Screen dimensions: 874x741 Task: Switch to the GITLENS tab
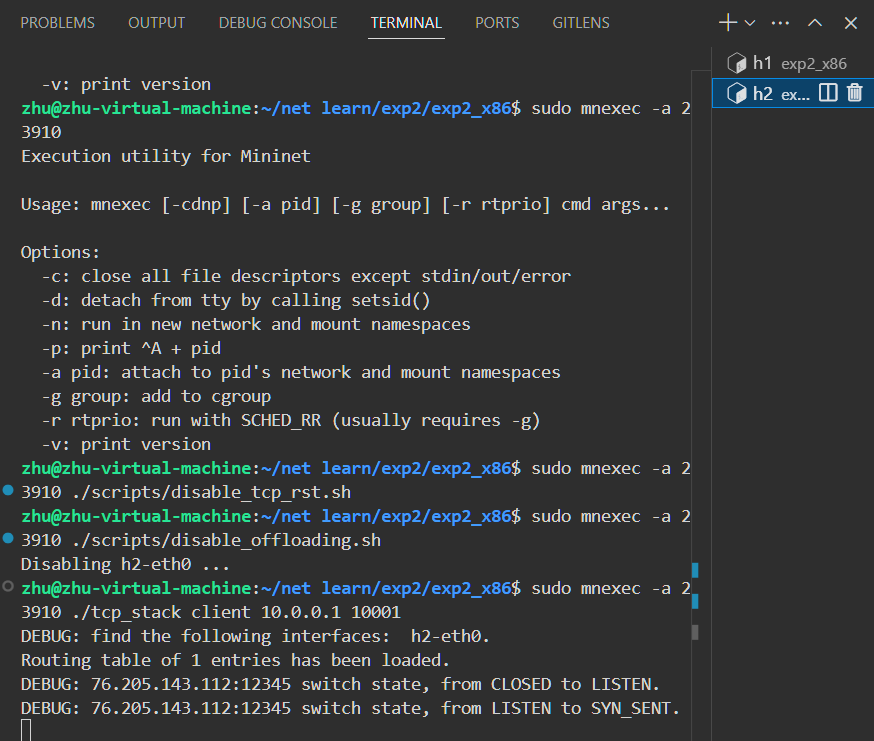click(x=581, y=23)
